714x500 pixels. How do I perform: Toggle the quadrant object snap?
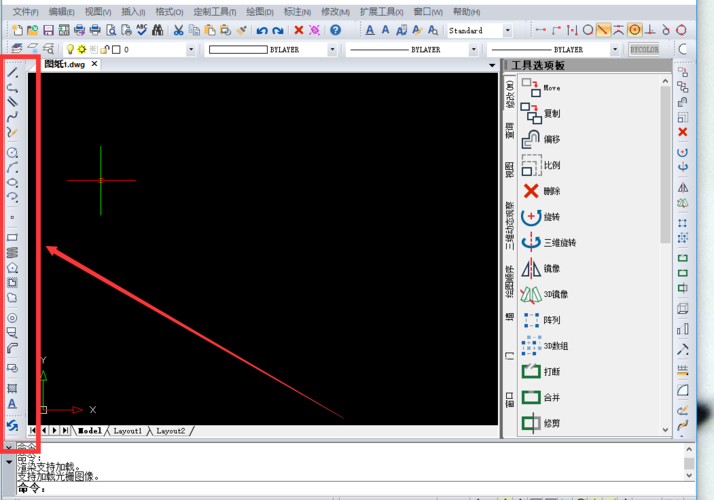coord(682,30)
